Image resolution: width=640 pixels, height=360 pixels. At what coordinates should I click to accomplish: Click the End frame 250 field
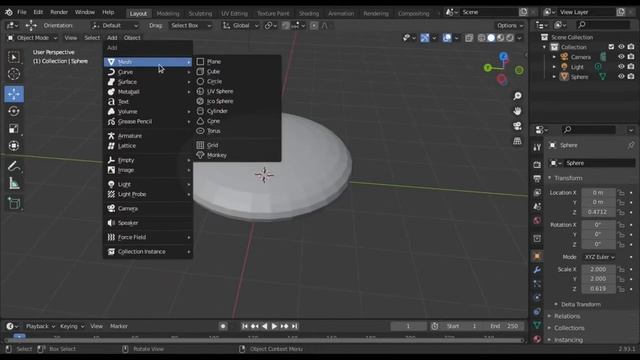504,326
